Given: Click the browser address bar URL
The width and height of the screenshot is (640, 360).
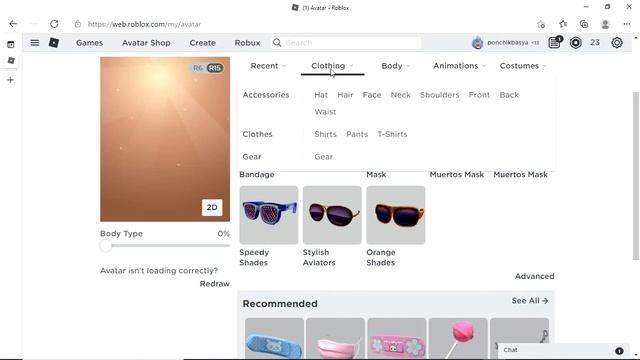Looking at the screenshot, I should (144, 24).
